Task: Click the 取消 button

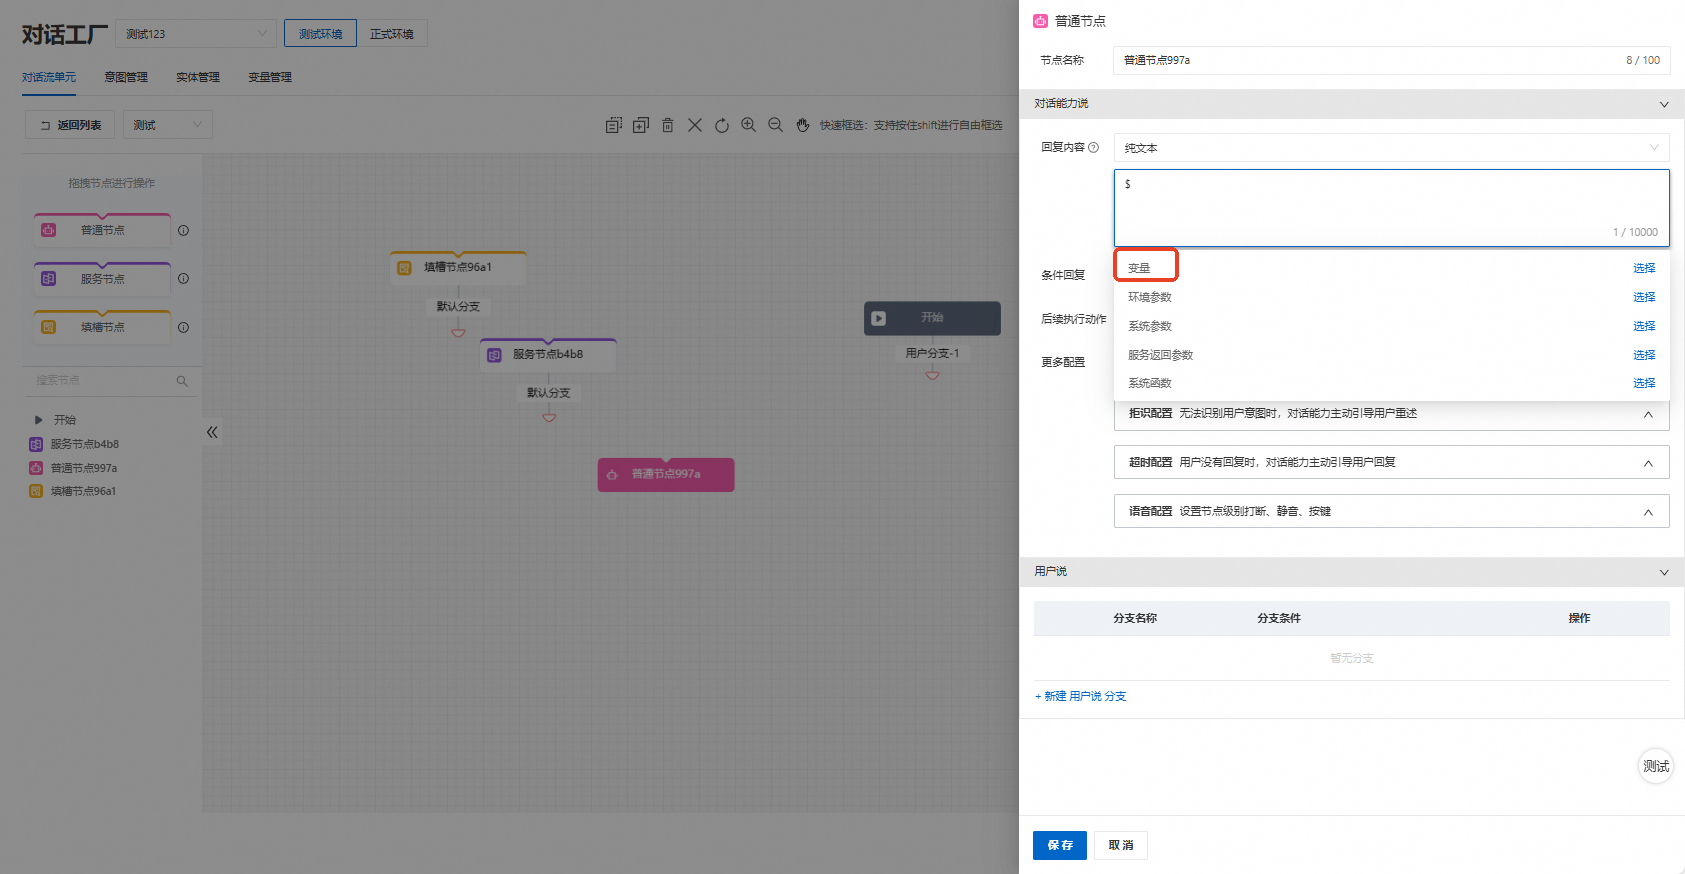Action: click(1121, 845)
